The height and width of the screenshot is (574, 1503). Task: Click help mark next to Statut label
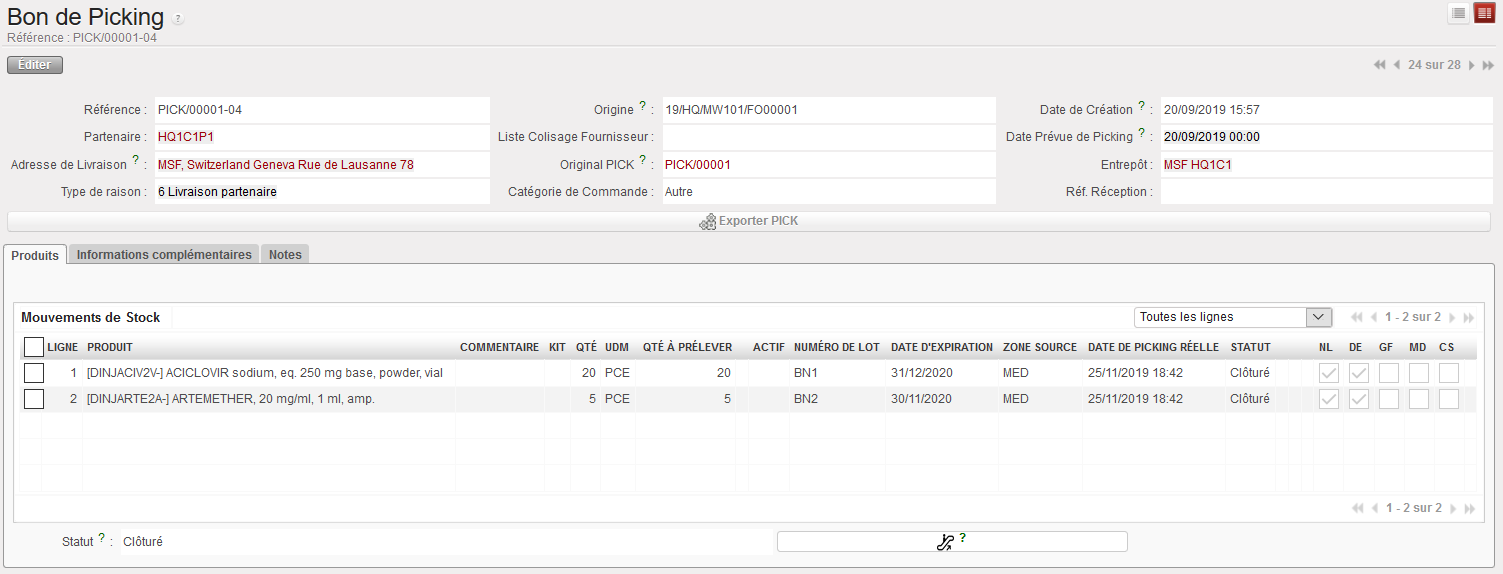102,538
